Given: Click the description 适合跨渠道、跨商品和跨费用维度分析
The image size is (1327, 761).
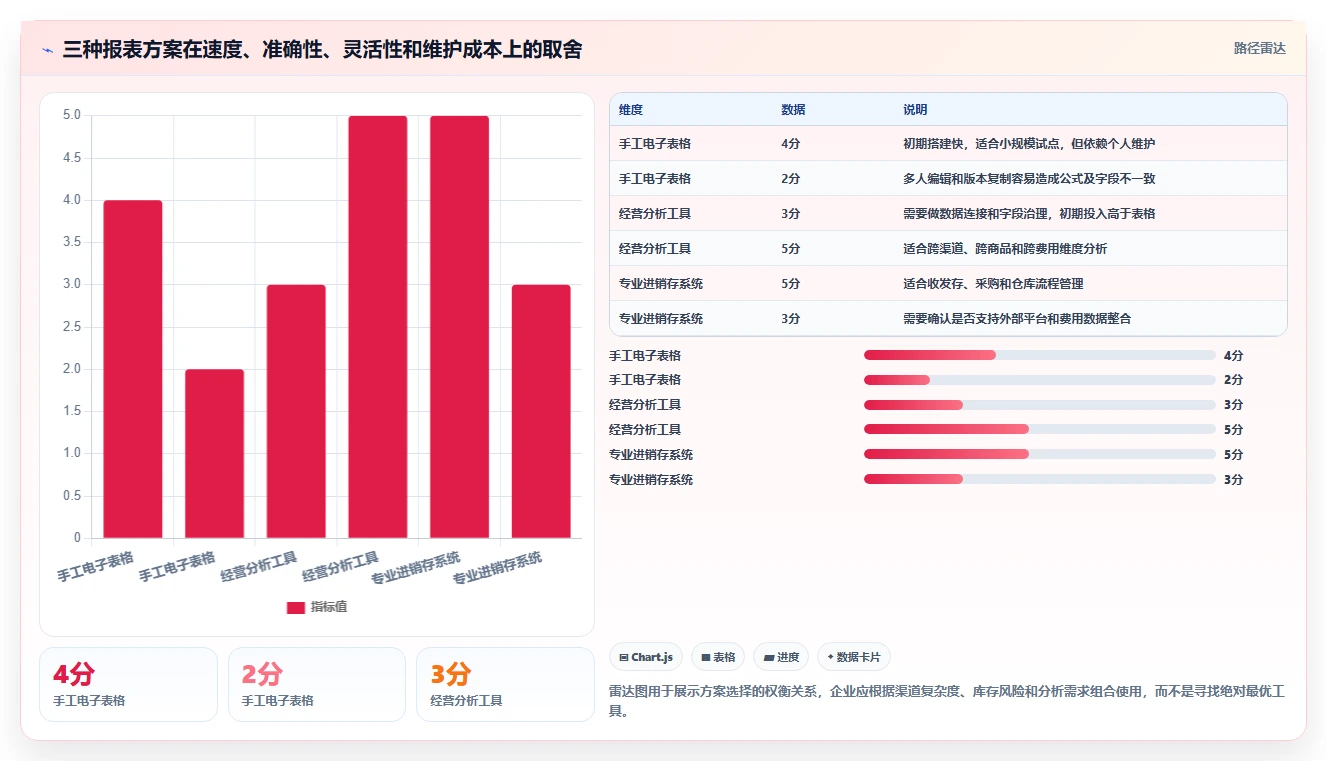Looking at the screenshot, I should (1005, 248).
